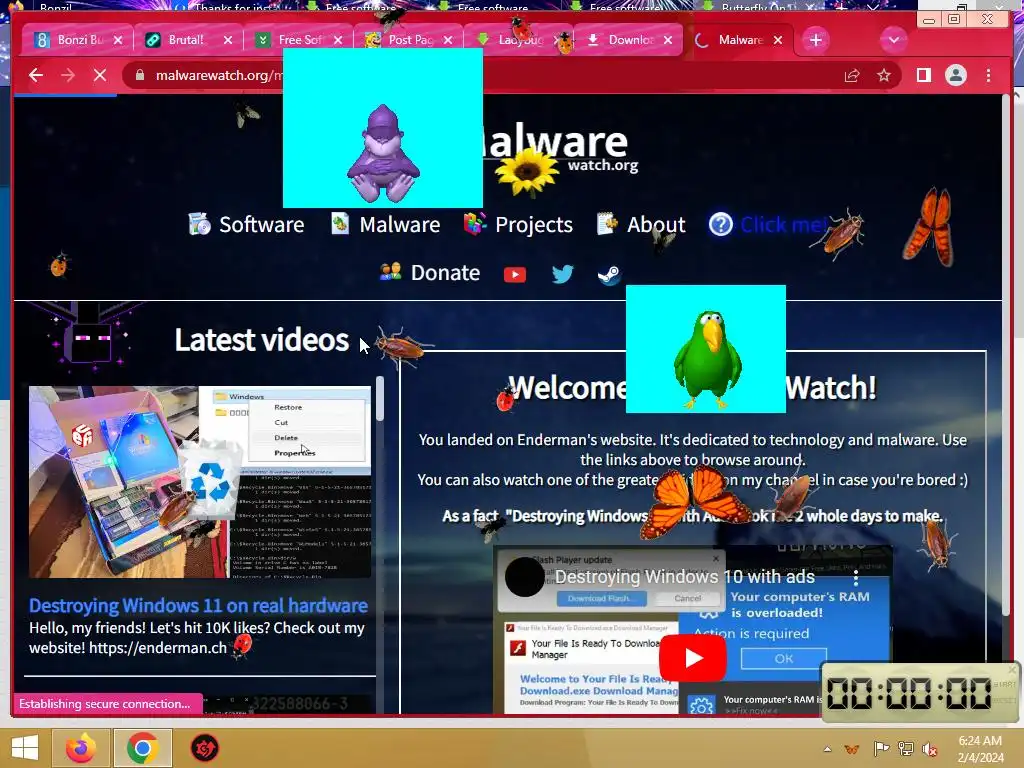The height and width of the screenshot is (768, 1024).
Task: Open embedded video more options dots
Action: [856, 578]
